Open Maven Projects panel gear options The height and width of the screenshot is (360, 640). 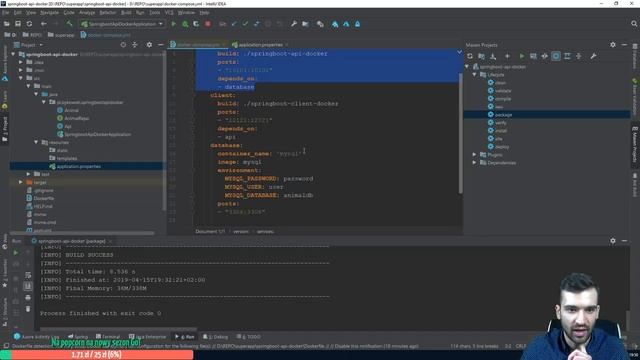point(613,44)
